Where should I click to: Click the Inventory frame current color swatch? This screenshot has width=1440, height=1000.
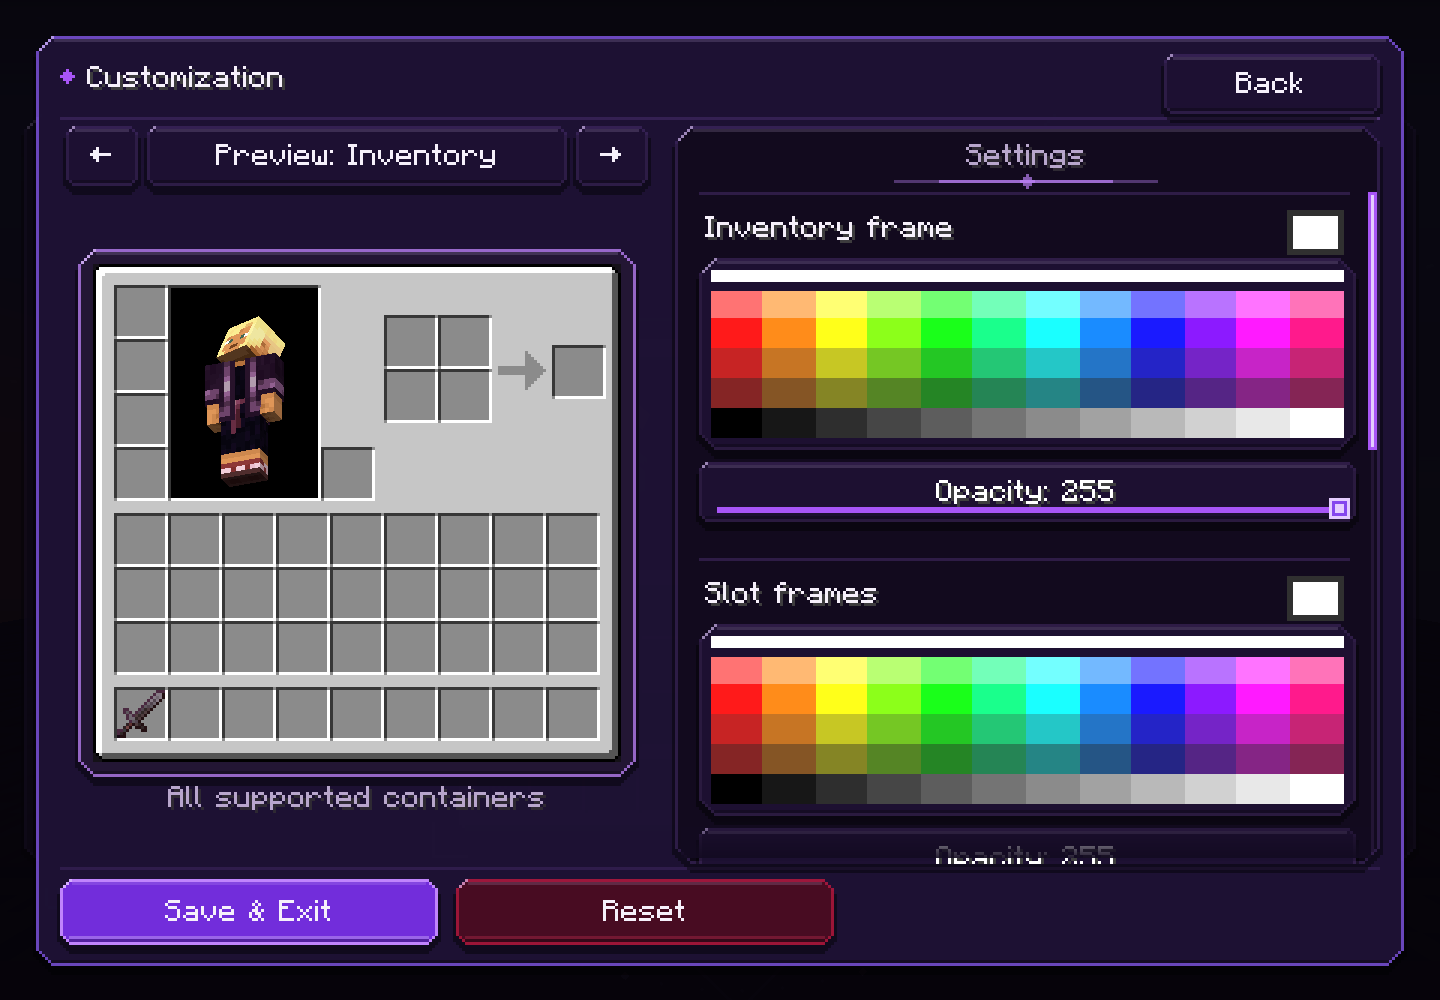pos(1315,232)
